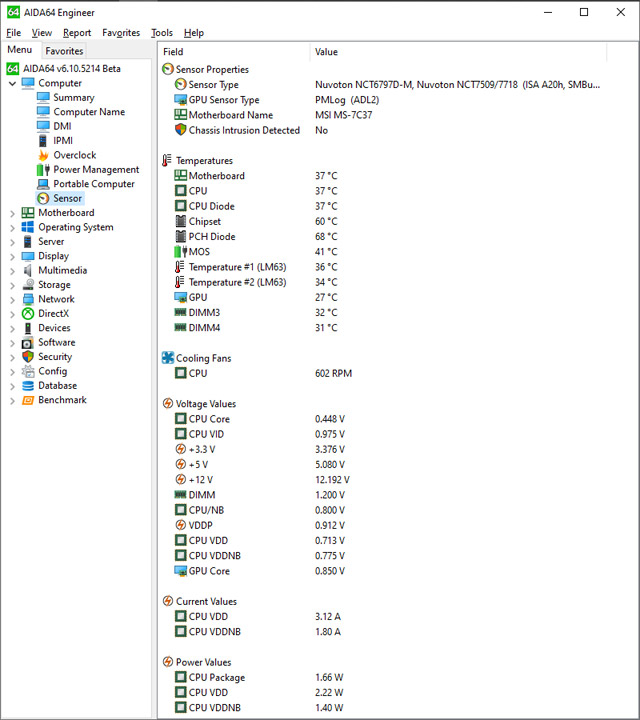640x720 pixels.
Task: Expand the Benchmark tree node
Action: 12,400
